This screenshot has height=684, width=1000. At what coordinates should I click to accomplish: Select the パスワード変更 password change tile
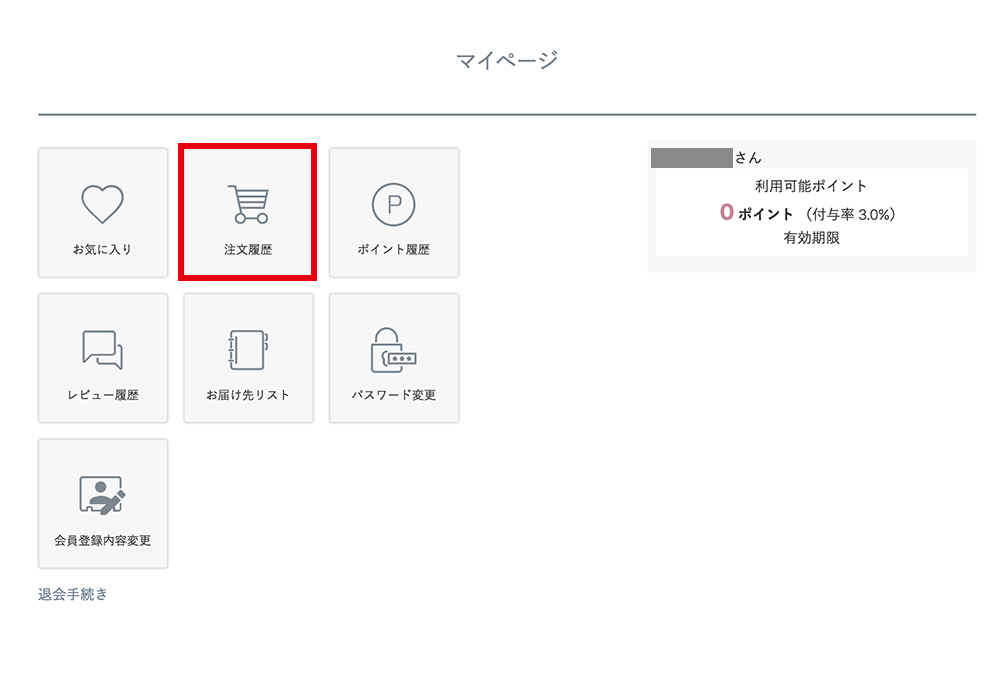(393, 358)
